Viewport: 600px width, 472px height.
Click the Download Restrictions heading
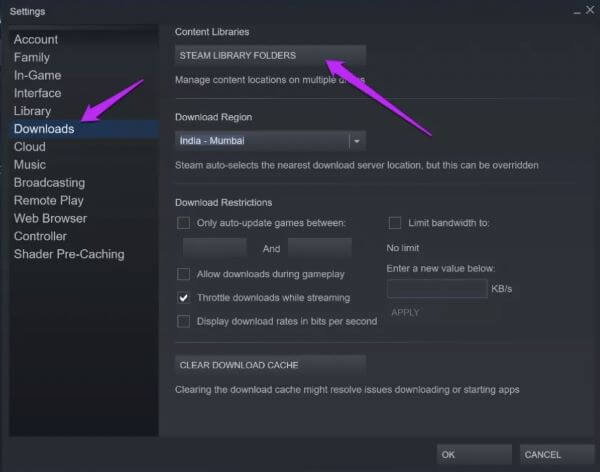[x=223, y=203]
